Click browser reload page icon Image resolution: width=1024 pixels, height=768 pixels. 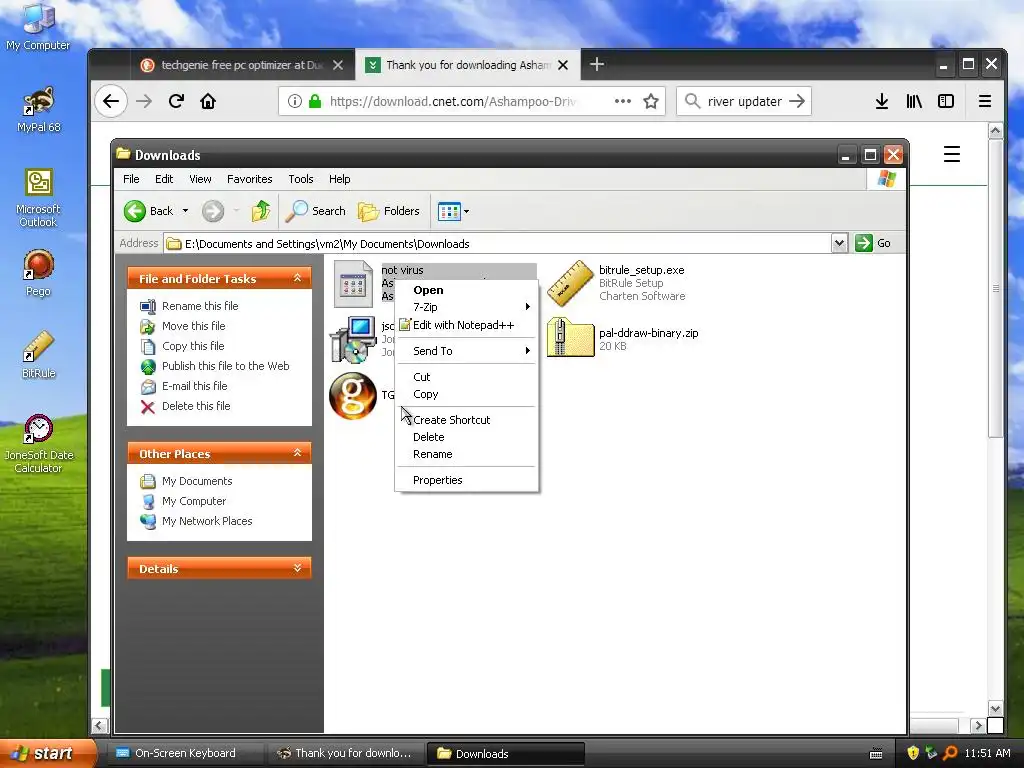pos(176,101)
